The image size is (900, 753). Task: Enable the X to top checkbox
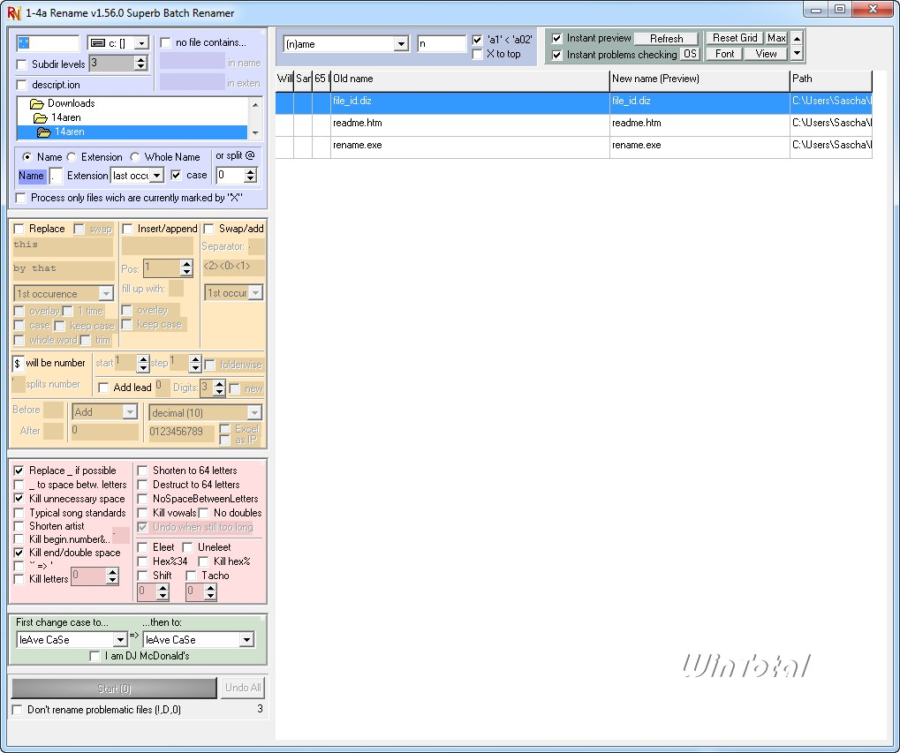coord(477,55)
